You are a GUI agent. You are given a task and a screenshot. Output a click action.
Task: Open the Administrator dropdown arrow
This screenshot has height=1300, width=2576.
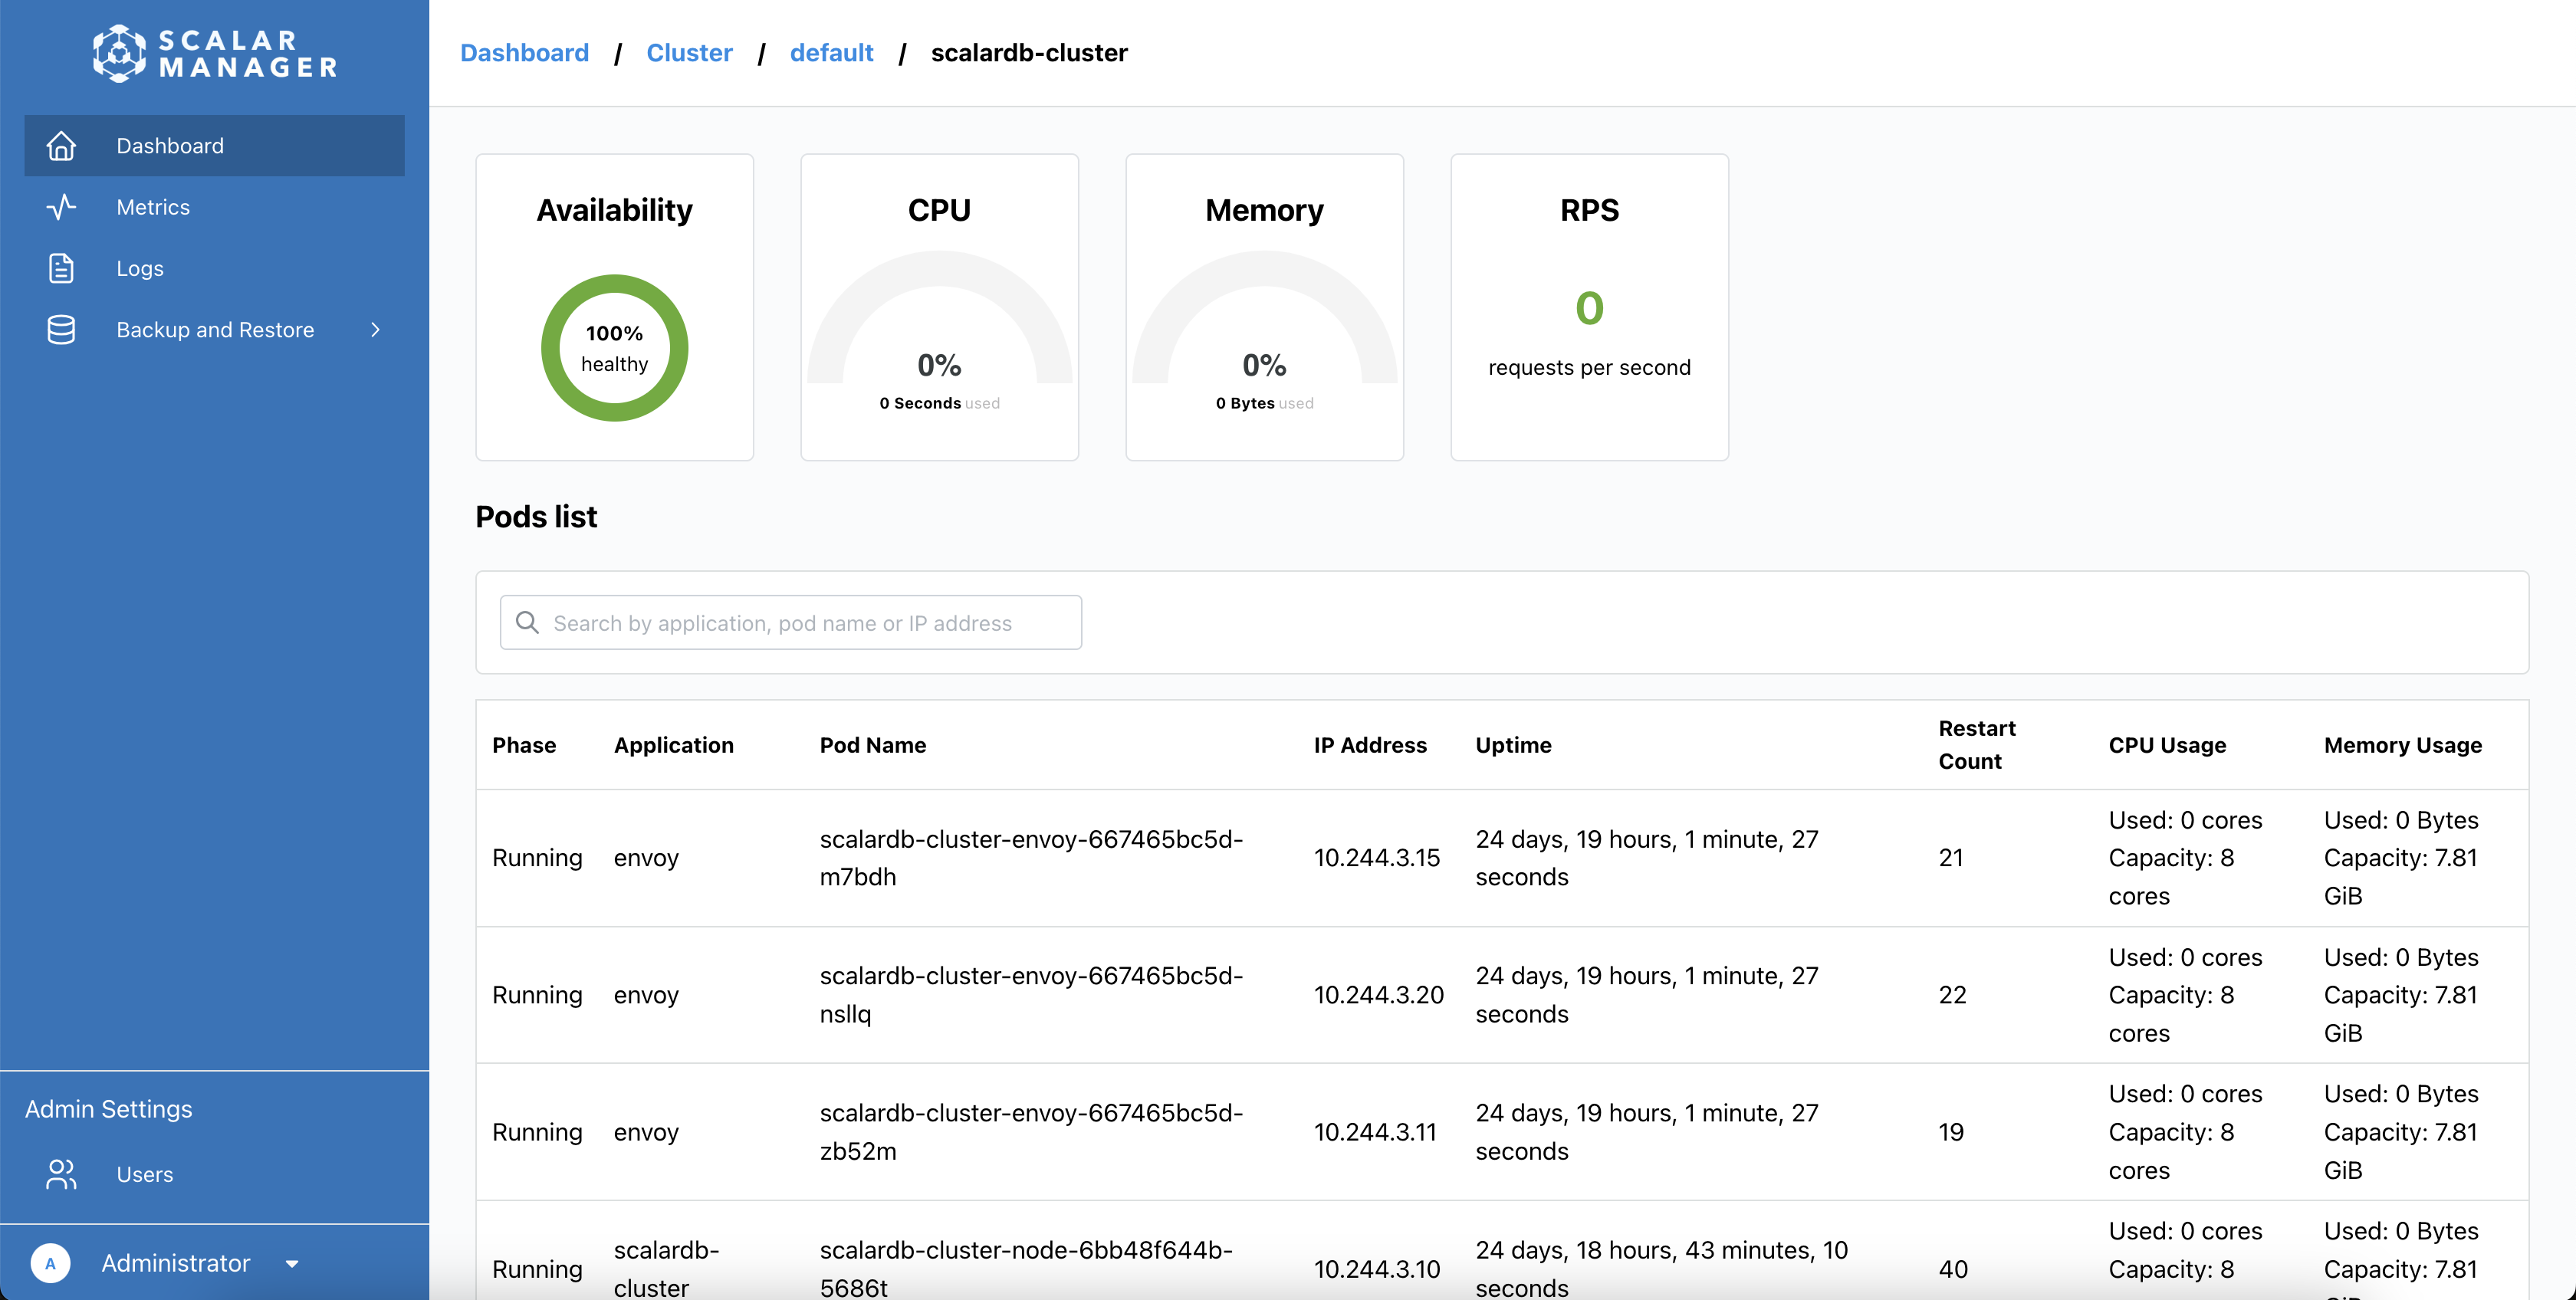(x=292, y=1264)
